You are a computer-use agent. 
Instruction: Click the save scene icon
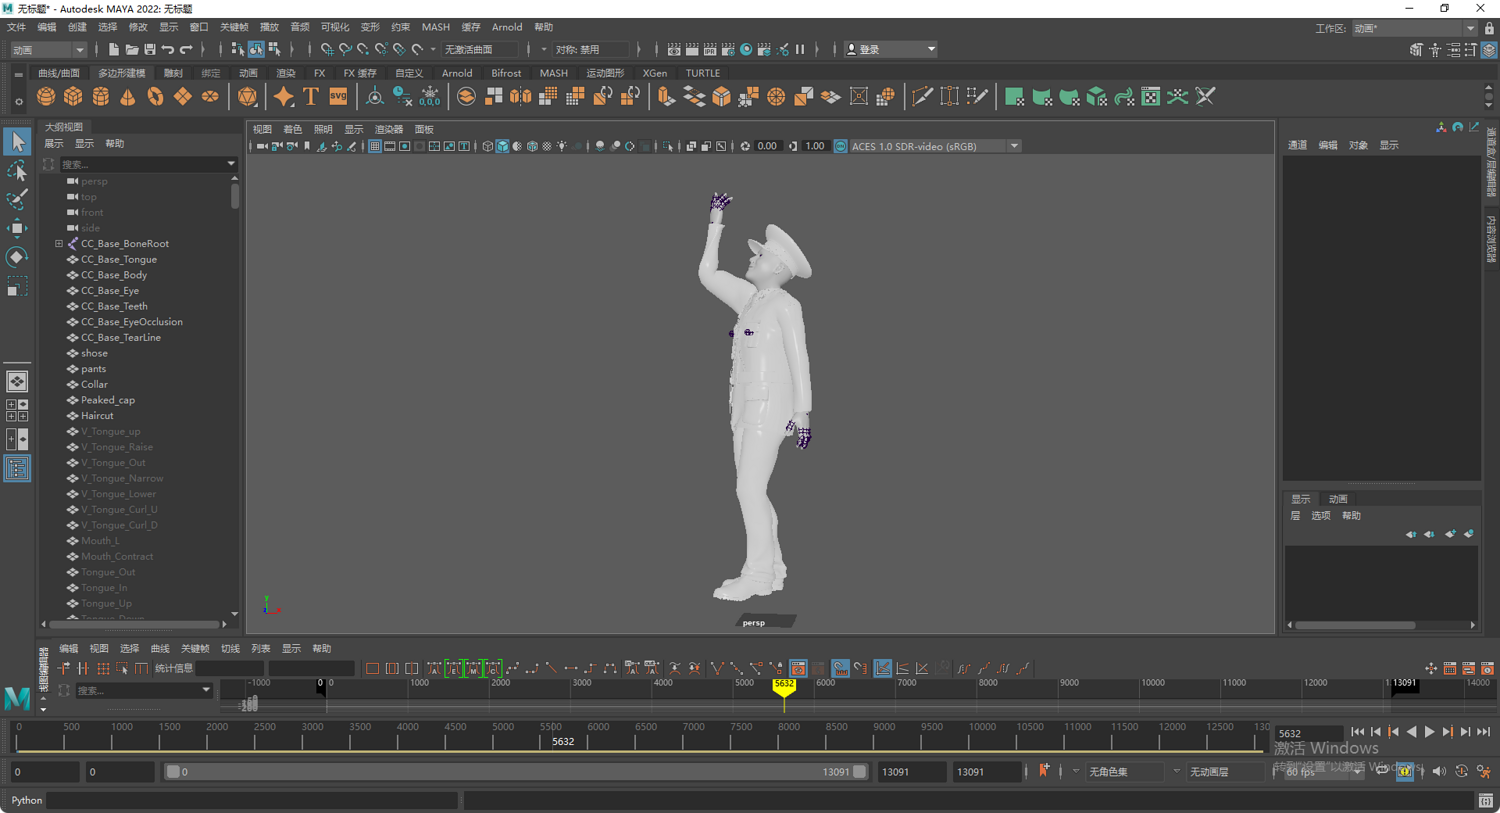point(149,49)
